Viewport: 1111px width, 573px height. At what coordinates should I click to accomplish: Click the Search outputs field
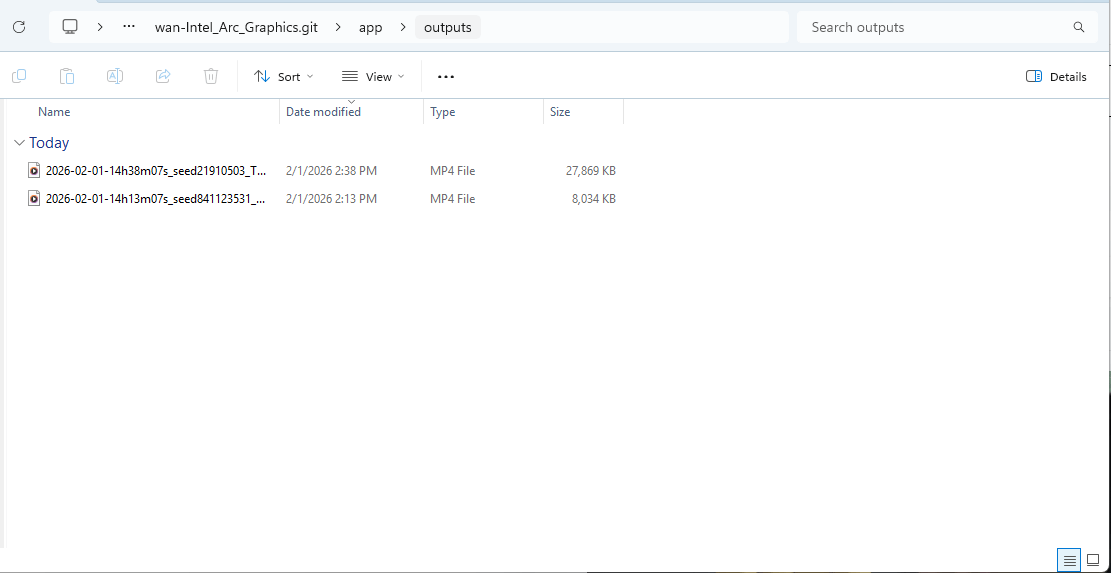pos(947,28)
